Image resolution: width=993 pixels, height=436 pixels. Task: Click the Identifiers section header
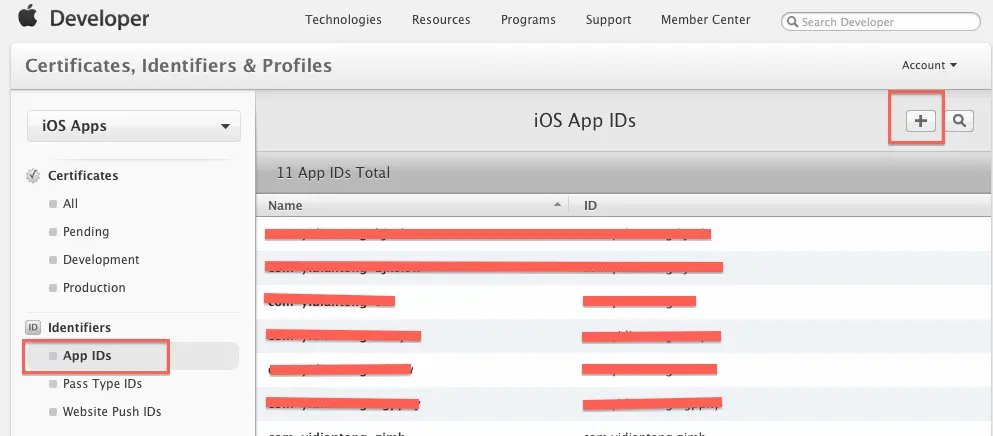79,328
